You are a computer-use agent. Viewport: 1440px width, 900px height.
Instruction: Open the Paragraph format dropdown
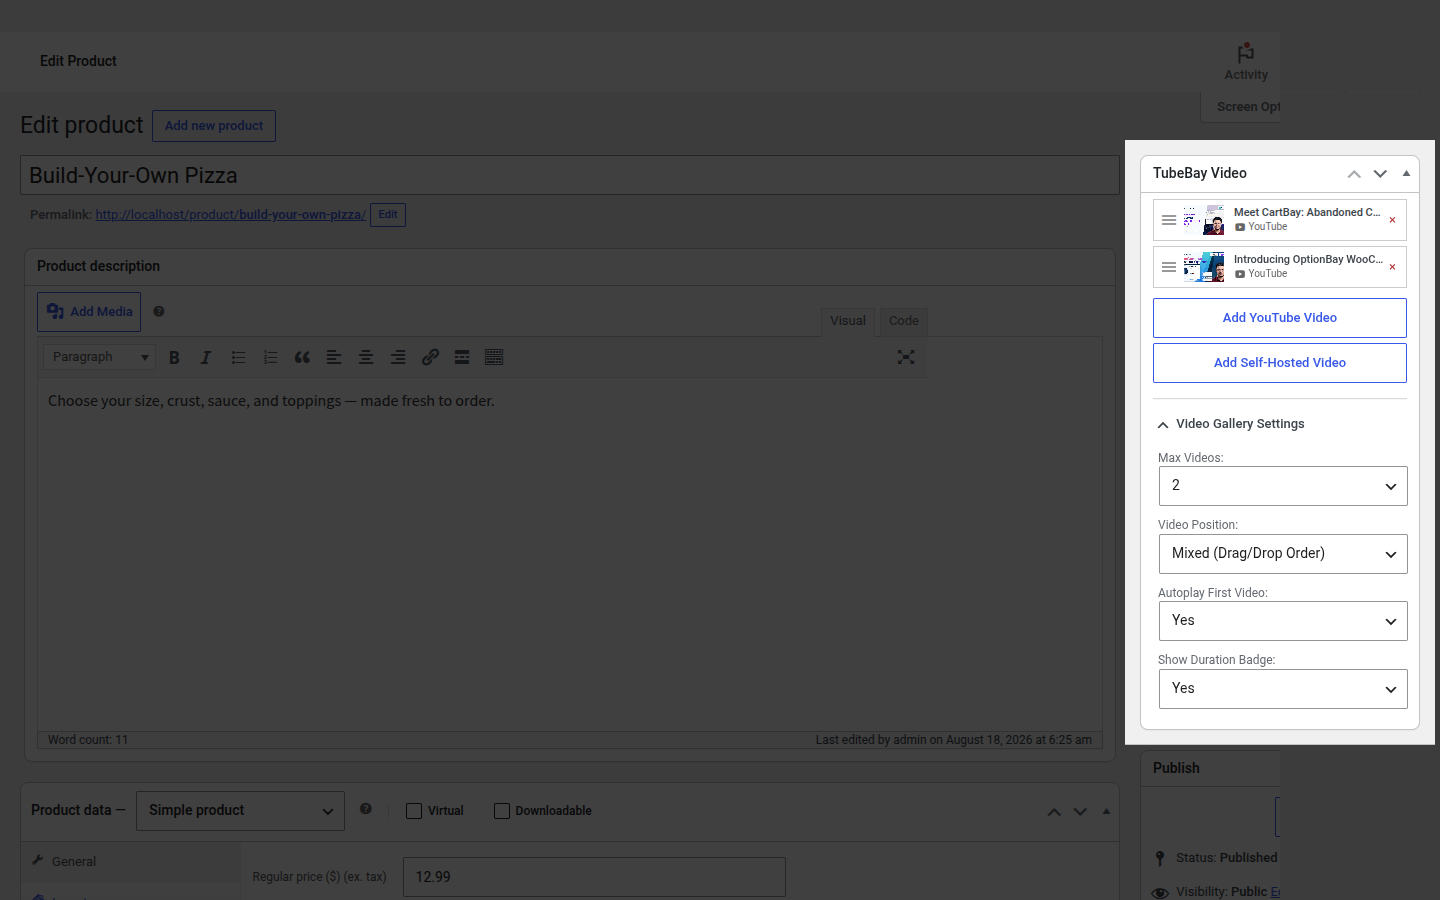tap(99, 357)
